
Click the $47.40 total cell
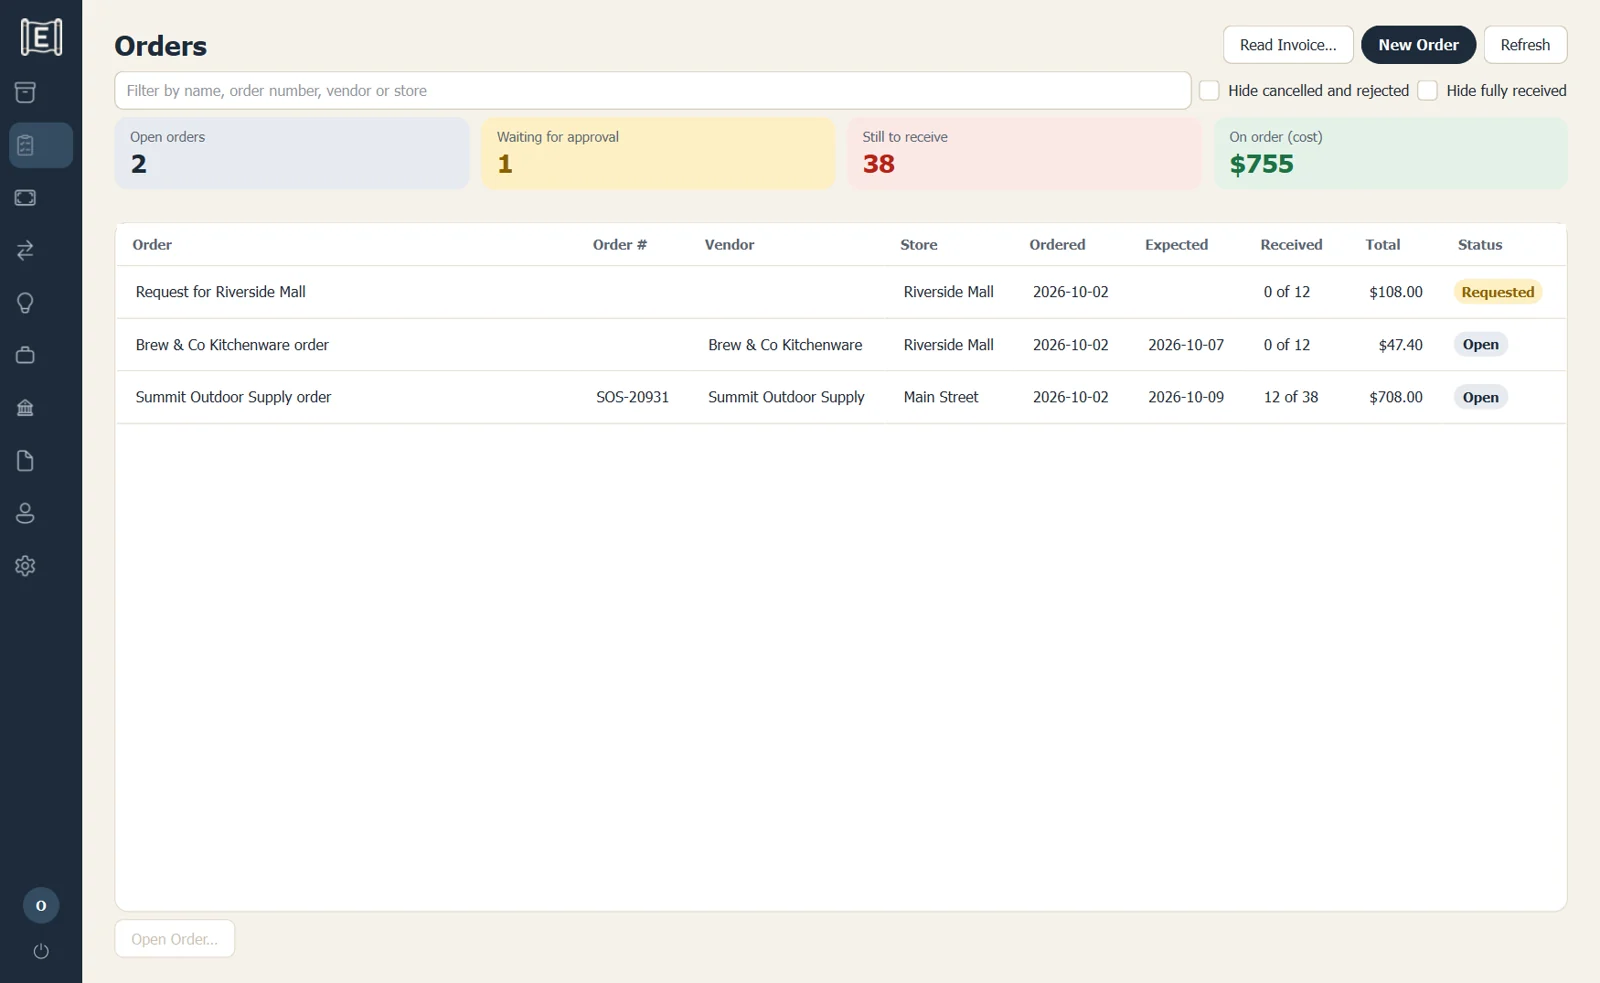(1400, 345)
